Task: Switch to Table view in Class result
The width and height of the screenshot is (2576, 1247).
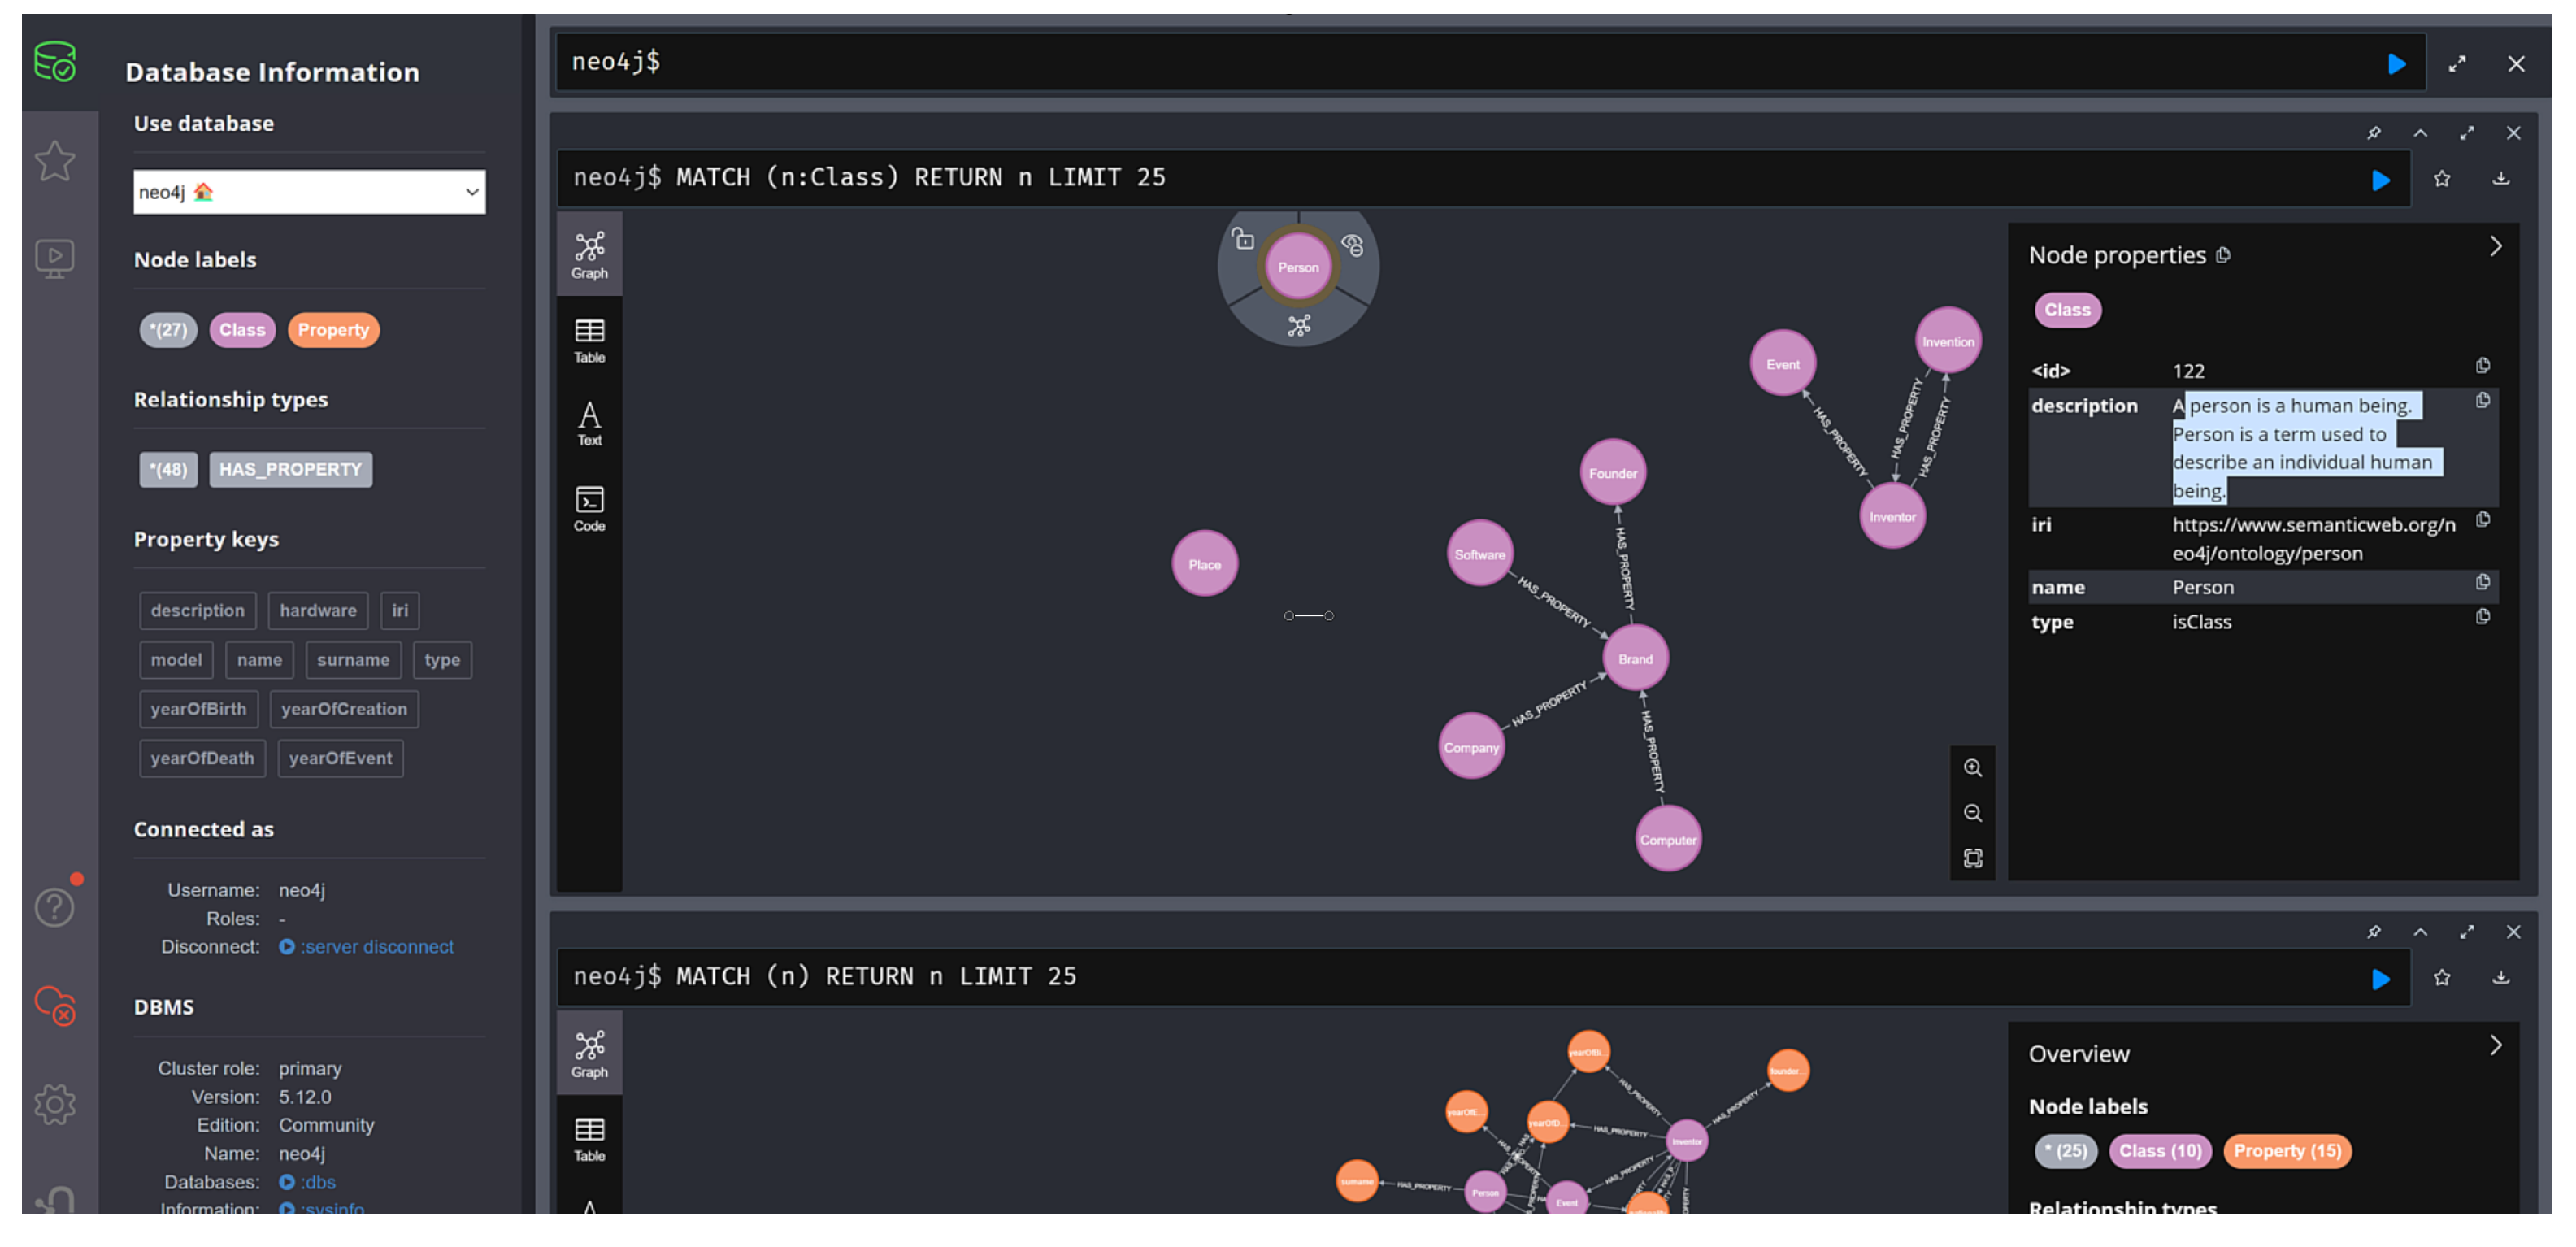Action: (x=589, y=341)
